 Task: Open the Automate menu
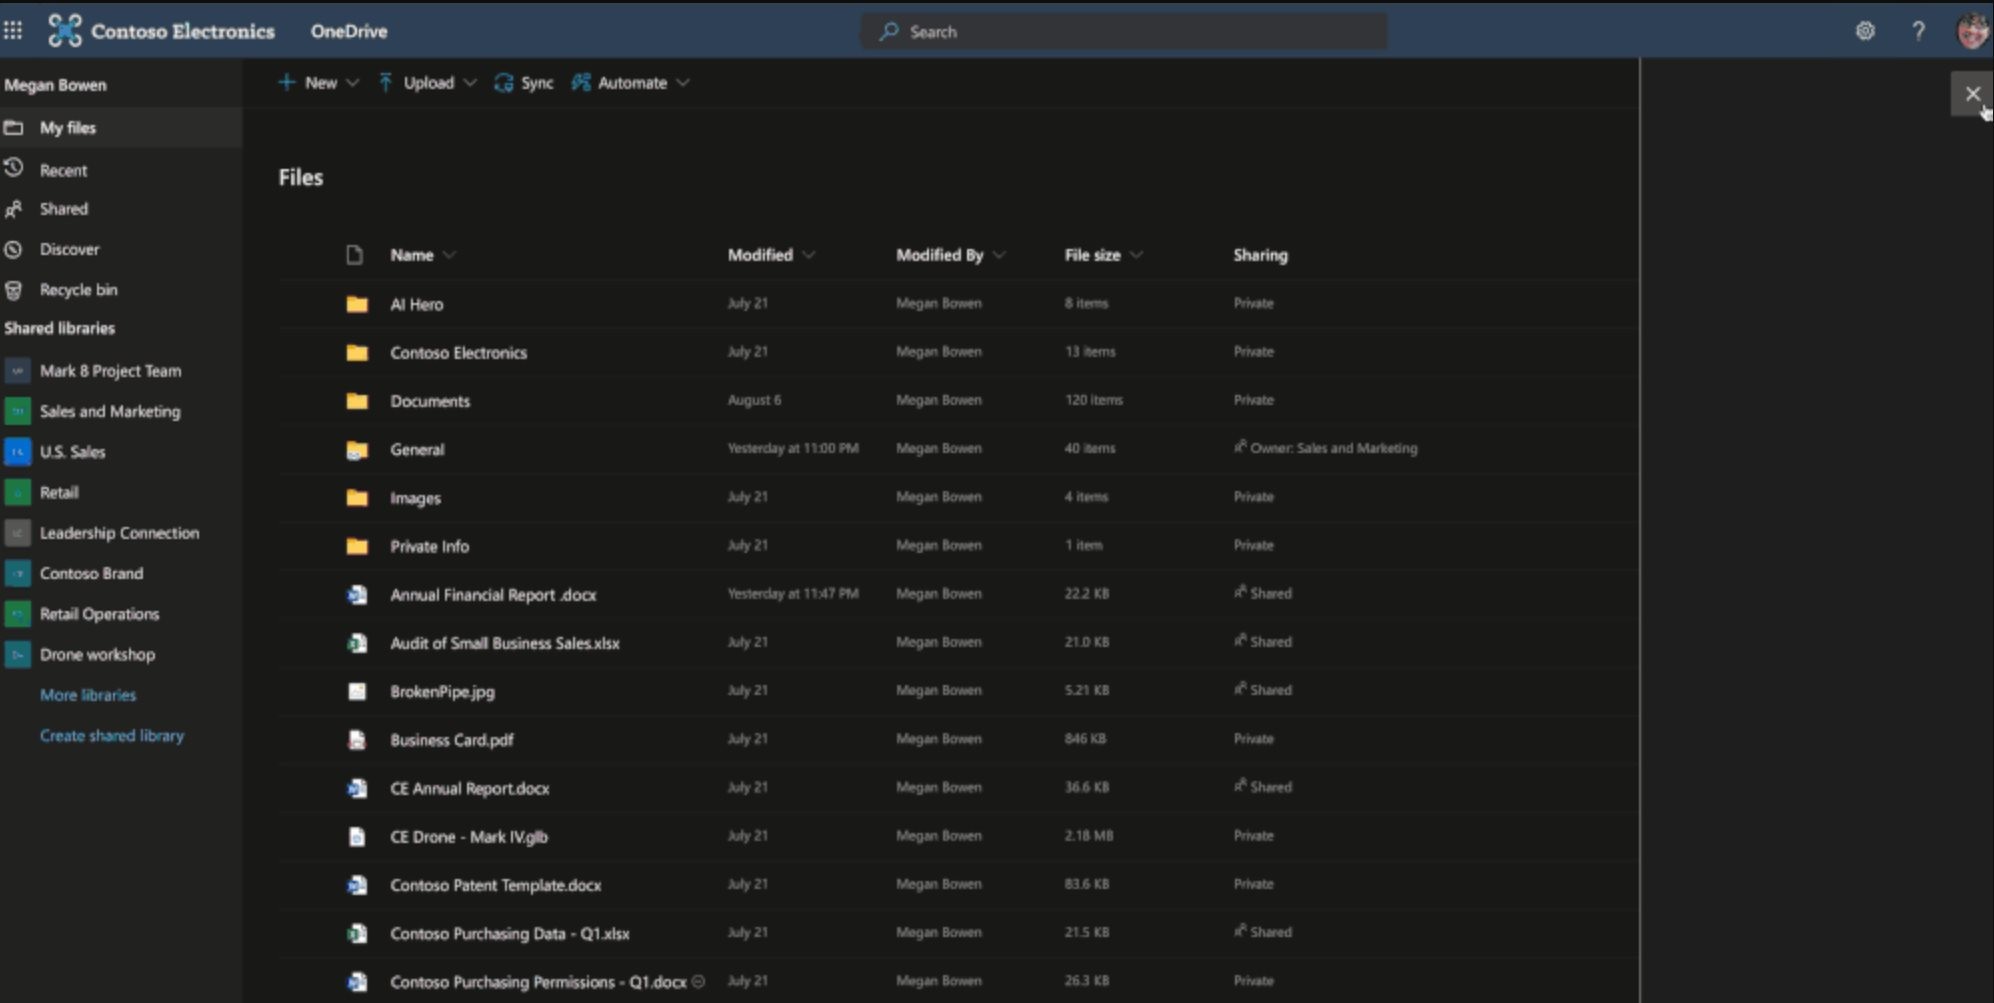[x=630, y=83]
